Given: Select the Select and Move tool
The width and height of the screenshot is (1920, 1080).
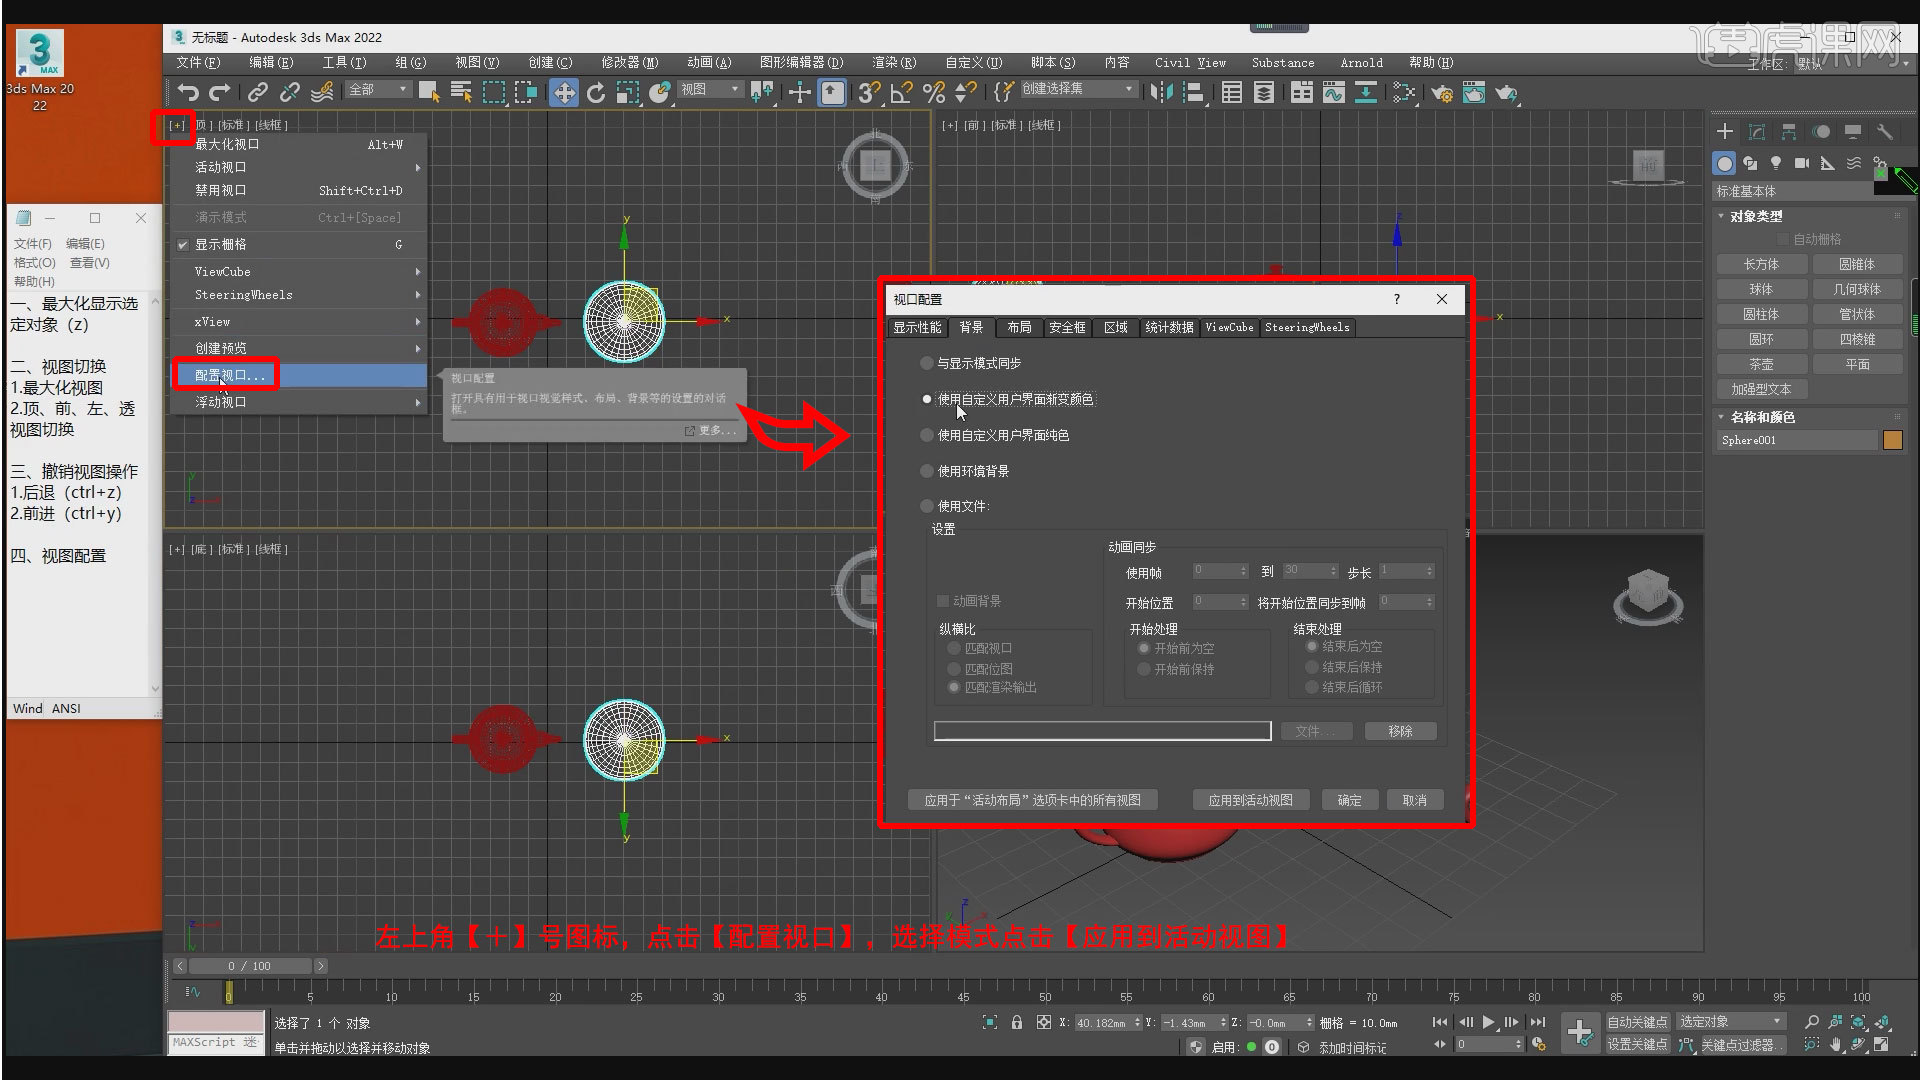Looking at the screenshot, I should (x=565, y=93).
